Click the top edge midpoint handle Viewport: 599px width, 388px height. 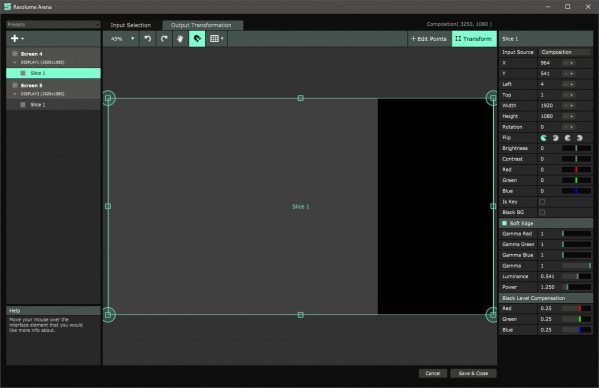[x=301, y=98]
